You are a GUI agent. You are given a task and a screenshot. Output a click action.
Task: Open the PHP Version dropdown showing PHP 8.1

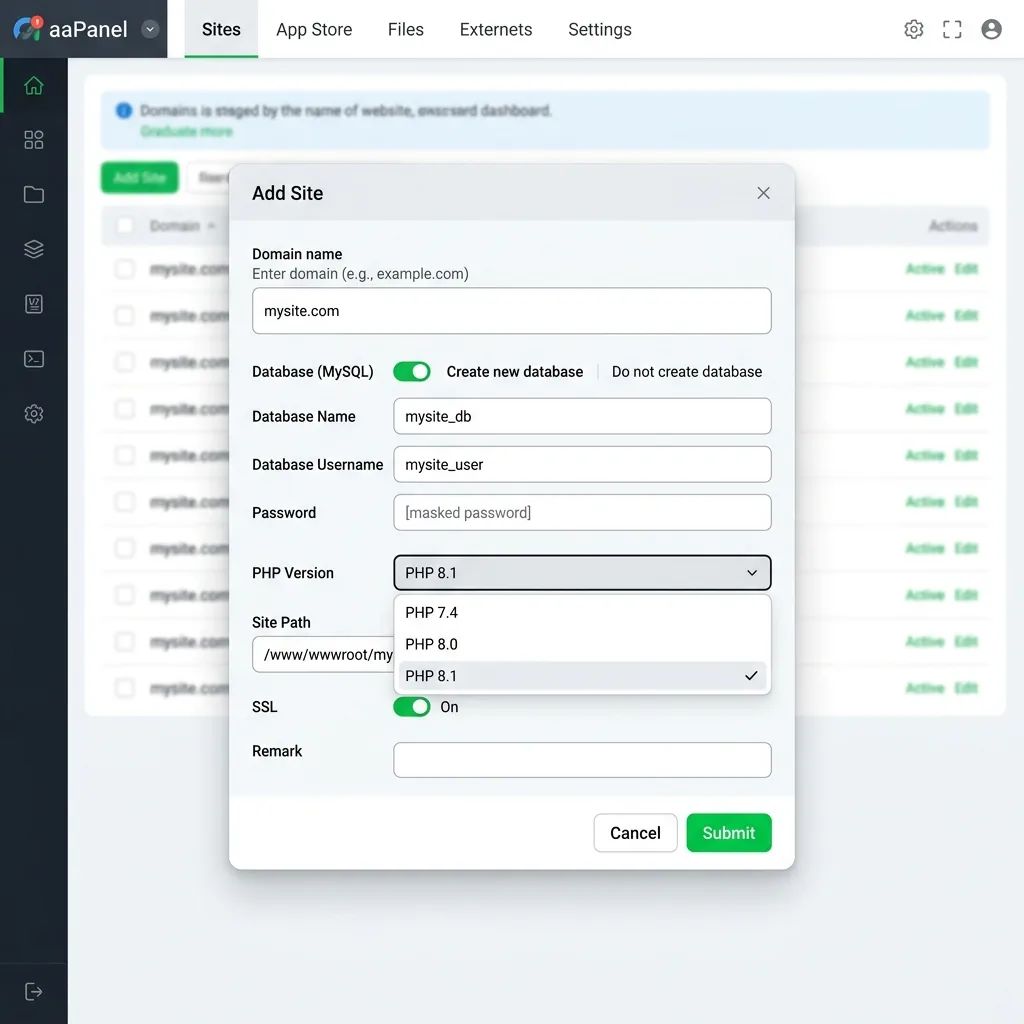click(582, 573)
